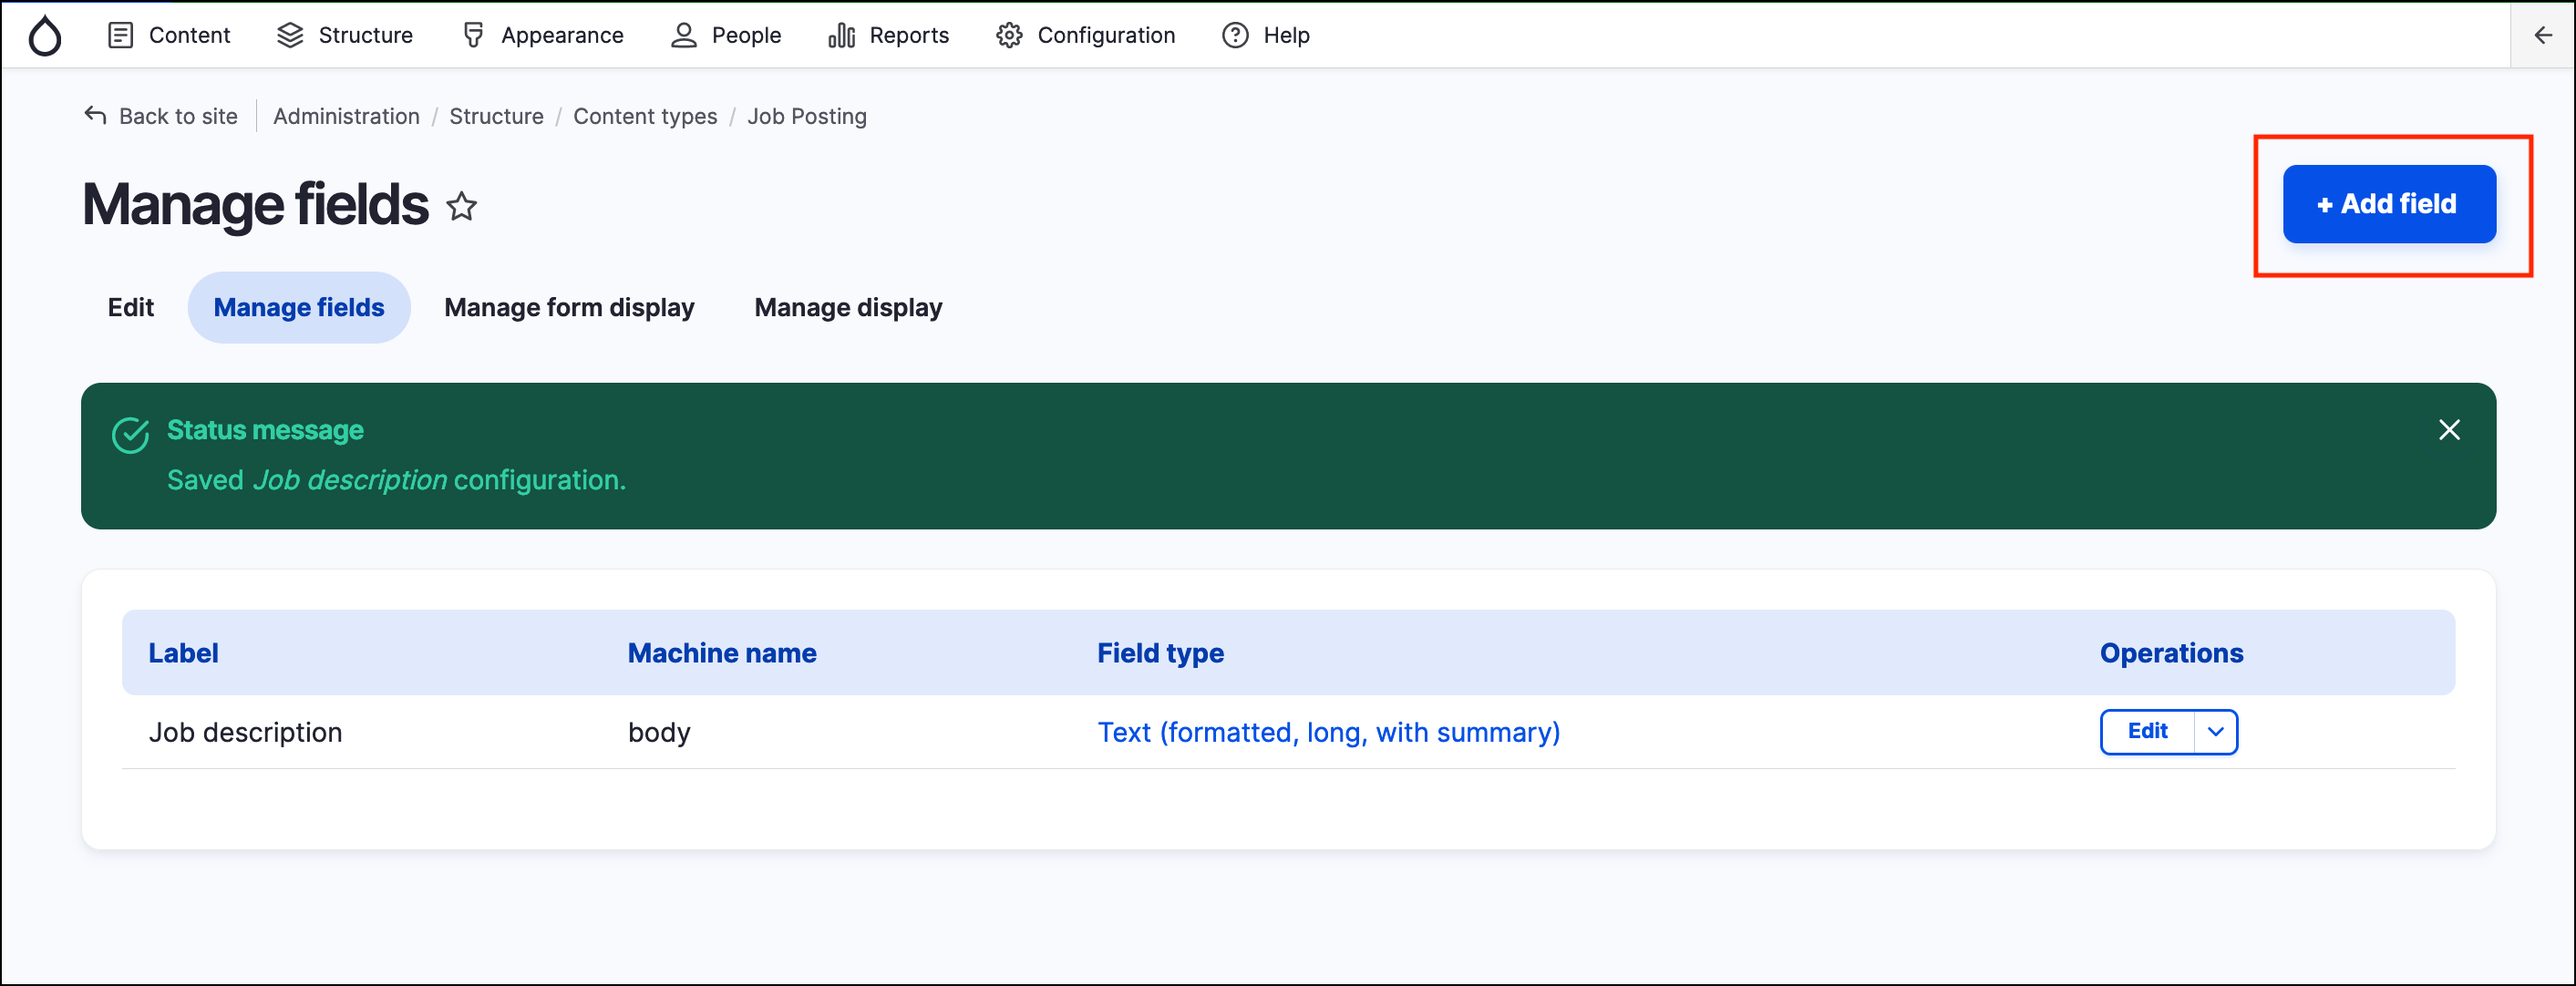The height and width of the screenshot is (986, 2576).
Task: Switch to the Manage form display tab
Action: 568,307
